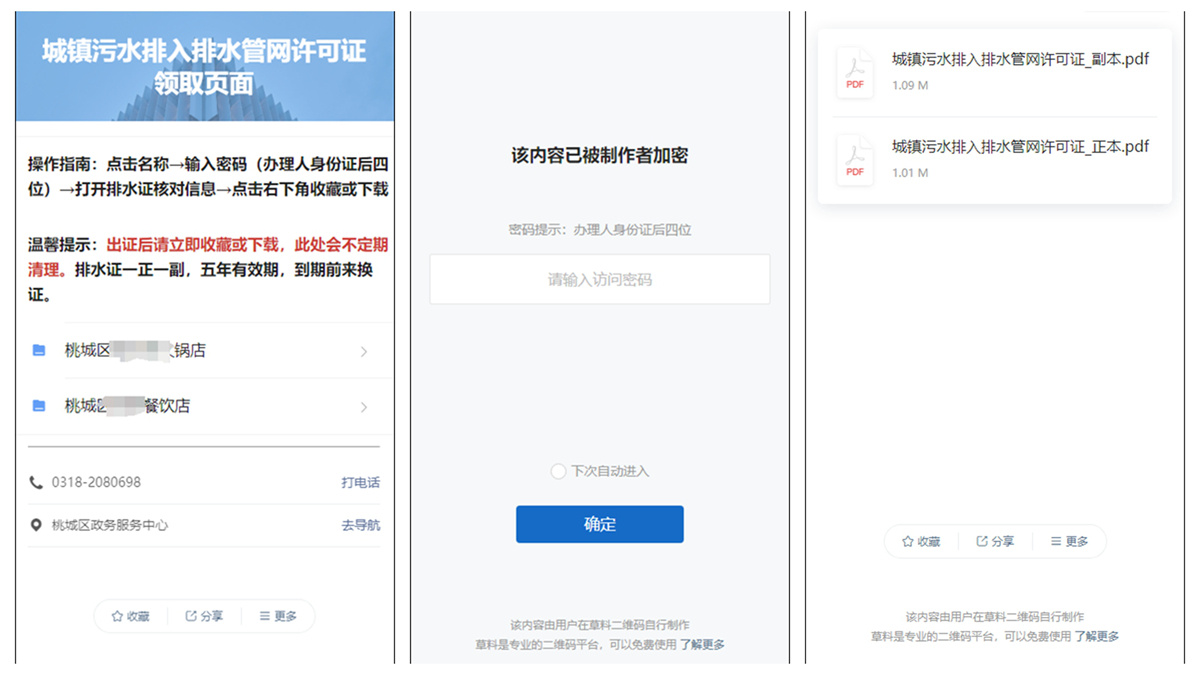Click the phone icon next to 0318-2080698
This screenshot has width=1200, height=675.
pyautogui.click(x=37, y=482)
